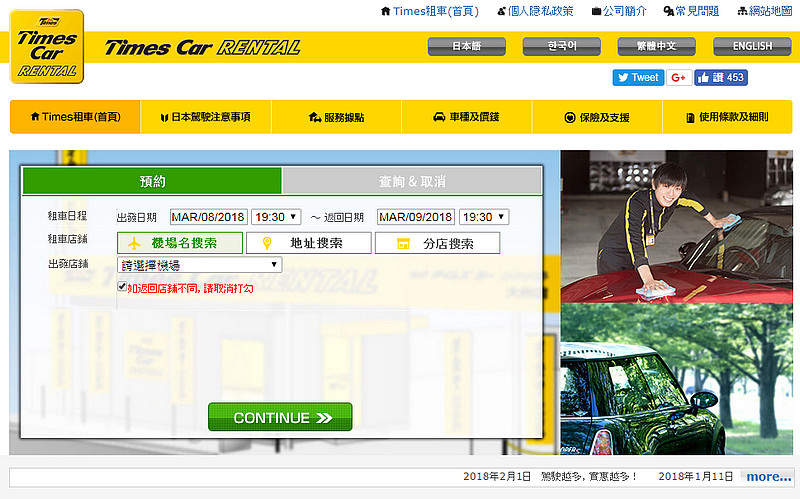Click the departure date field MAR/08/2018
The height and width of the screenshot is (499, 800).
click(x=208, y=217)
